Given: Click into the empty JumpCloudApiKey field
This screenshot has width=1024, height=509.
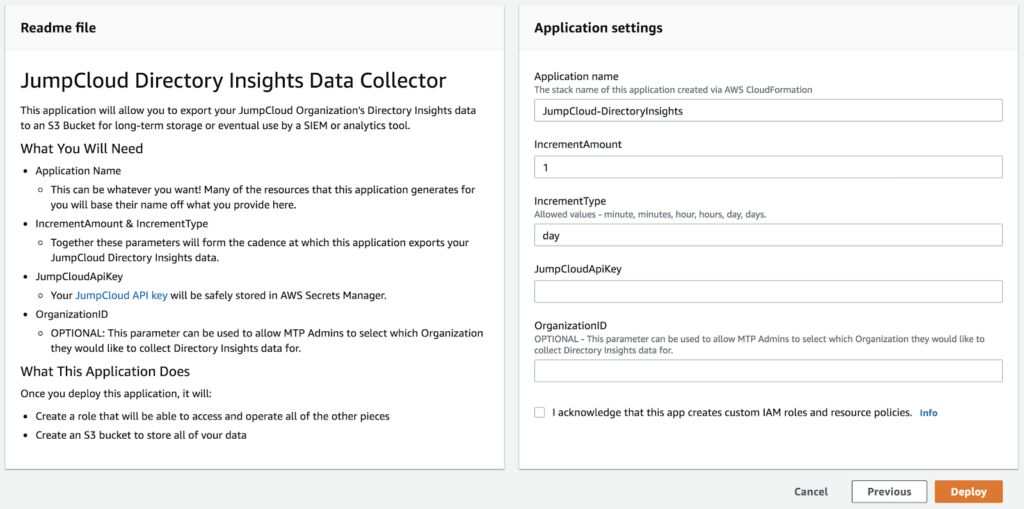Looking at the screenshot, I should (767, 291).
